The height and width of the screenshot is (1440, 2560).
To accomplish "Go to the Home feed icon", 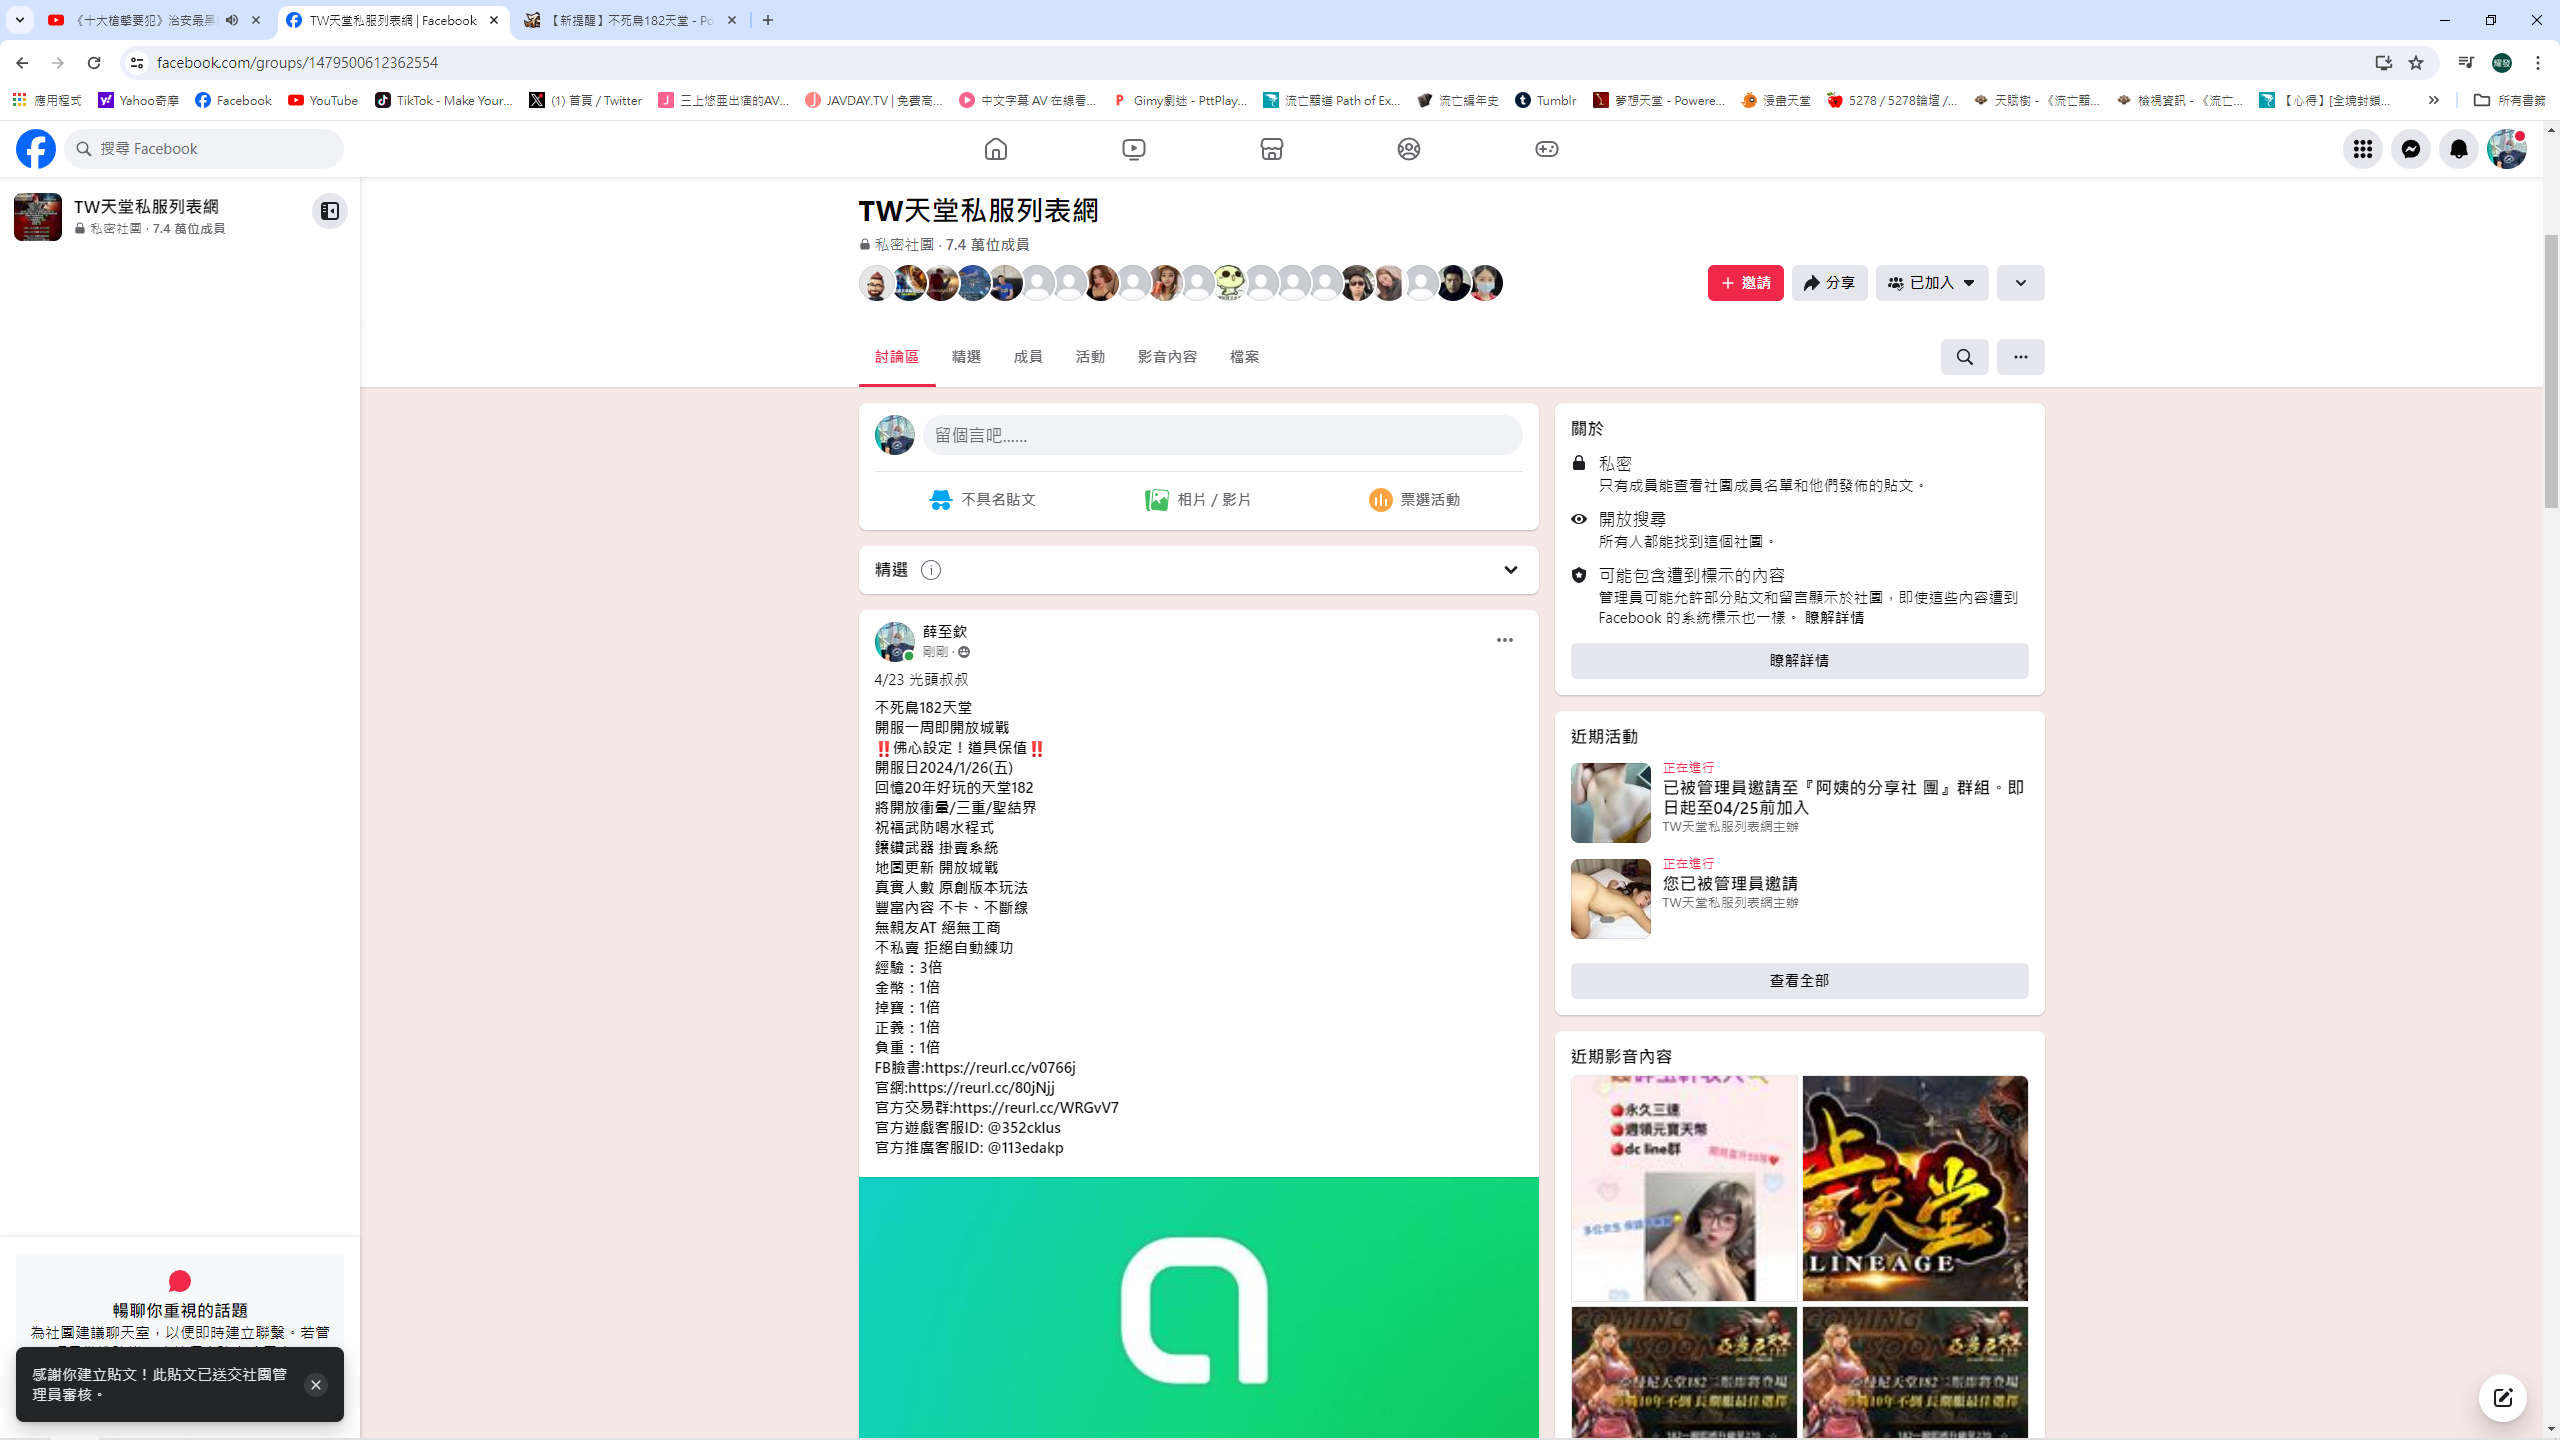I will 996,149.
